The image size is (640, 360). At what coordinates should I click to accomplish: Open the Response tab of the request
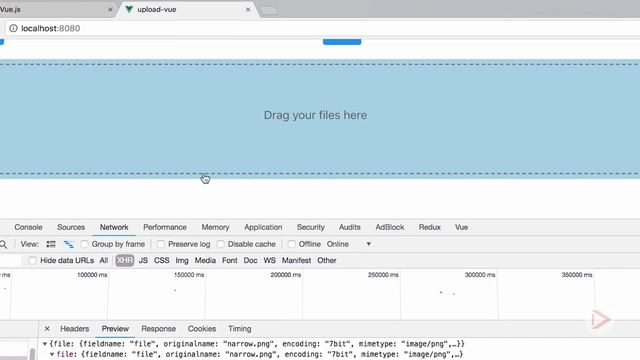[x=158, y=329]
